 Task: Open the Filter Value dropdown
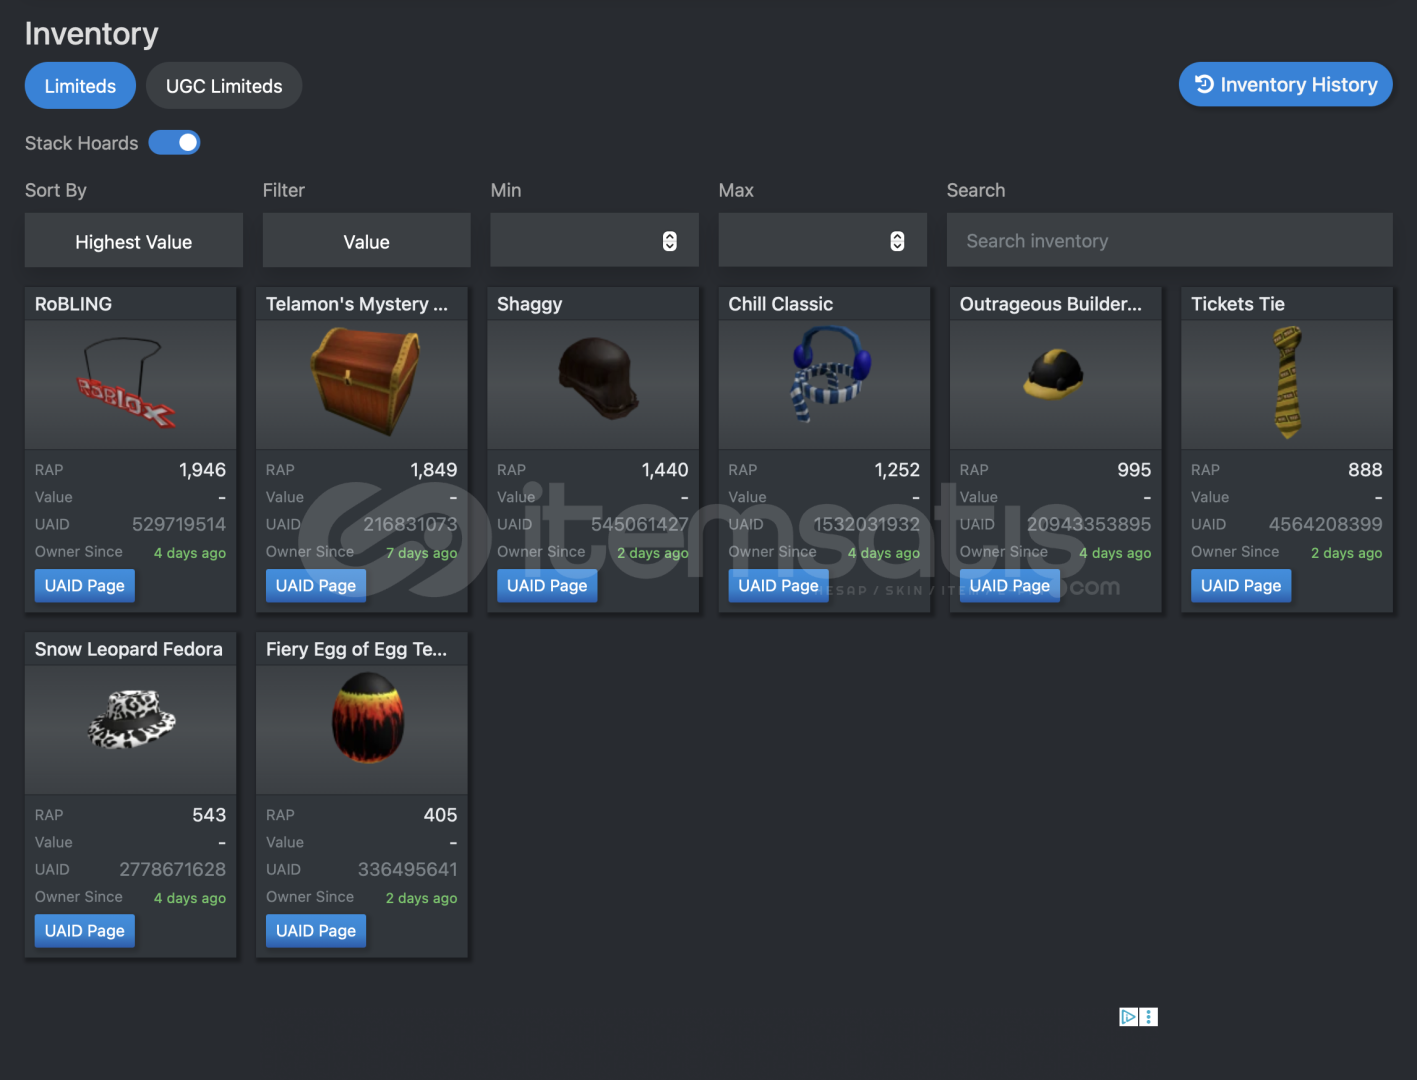pyautogui.click(x=366, y=241)
